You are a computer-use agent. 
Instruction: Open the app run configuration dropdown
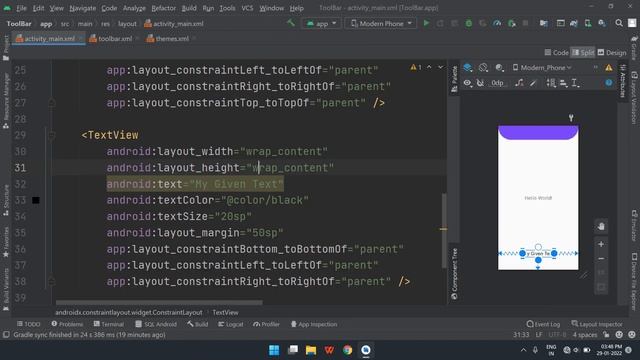coord(322,23)
